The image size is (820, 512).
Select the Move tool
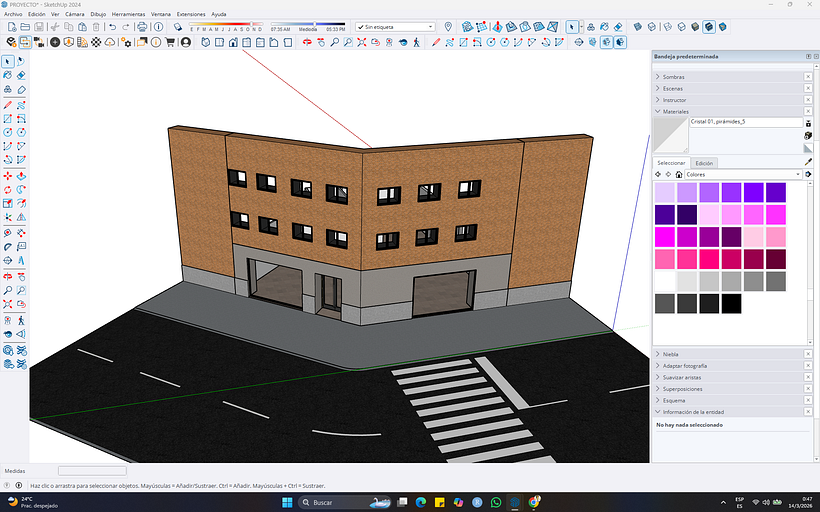click(8, 176)
